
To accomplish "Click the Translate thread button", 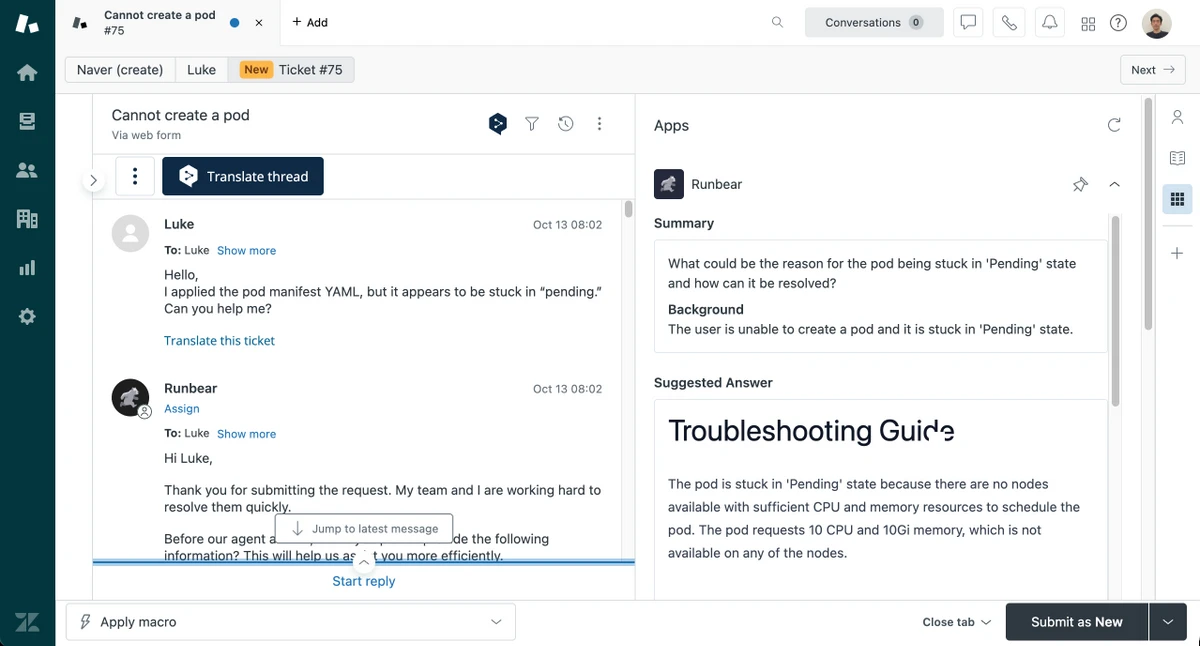I will [x=243, y=176].
